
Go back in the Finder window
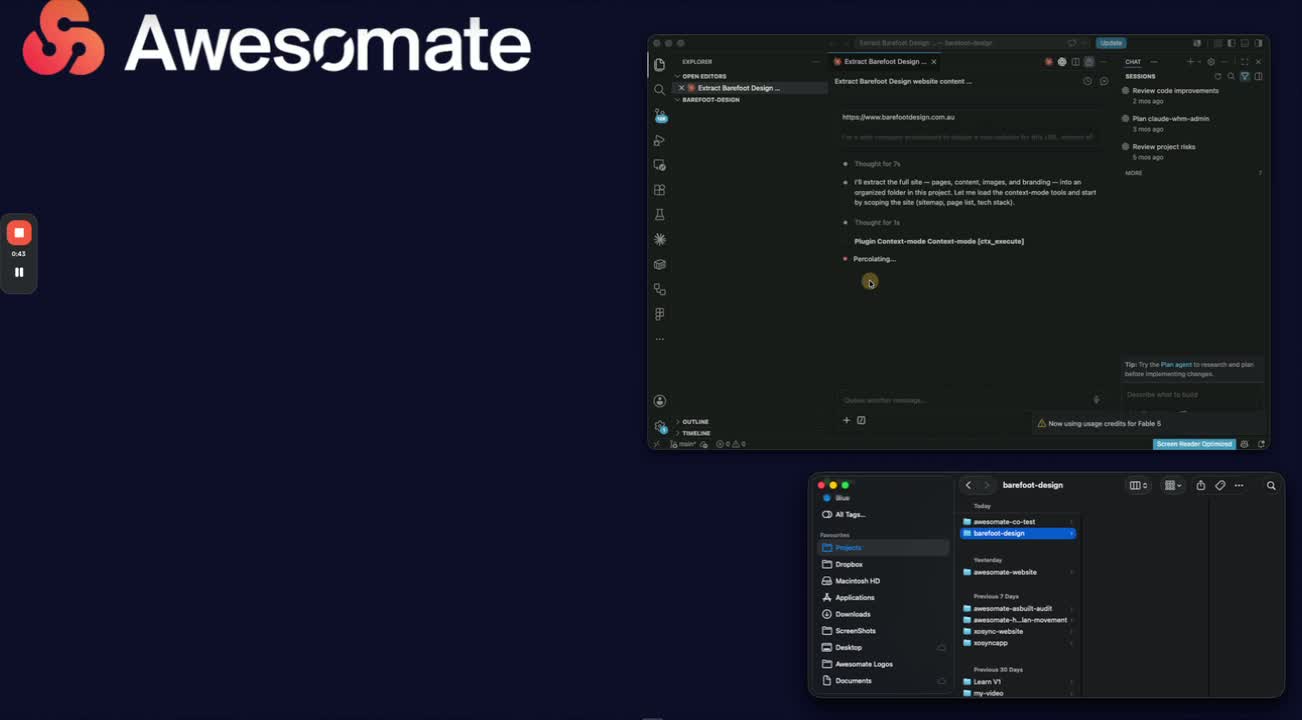[968, 485]
